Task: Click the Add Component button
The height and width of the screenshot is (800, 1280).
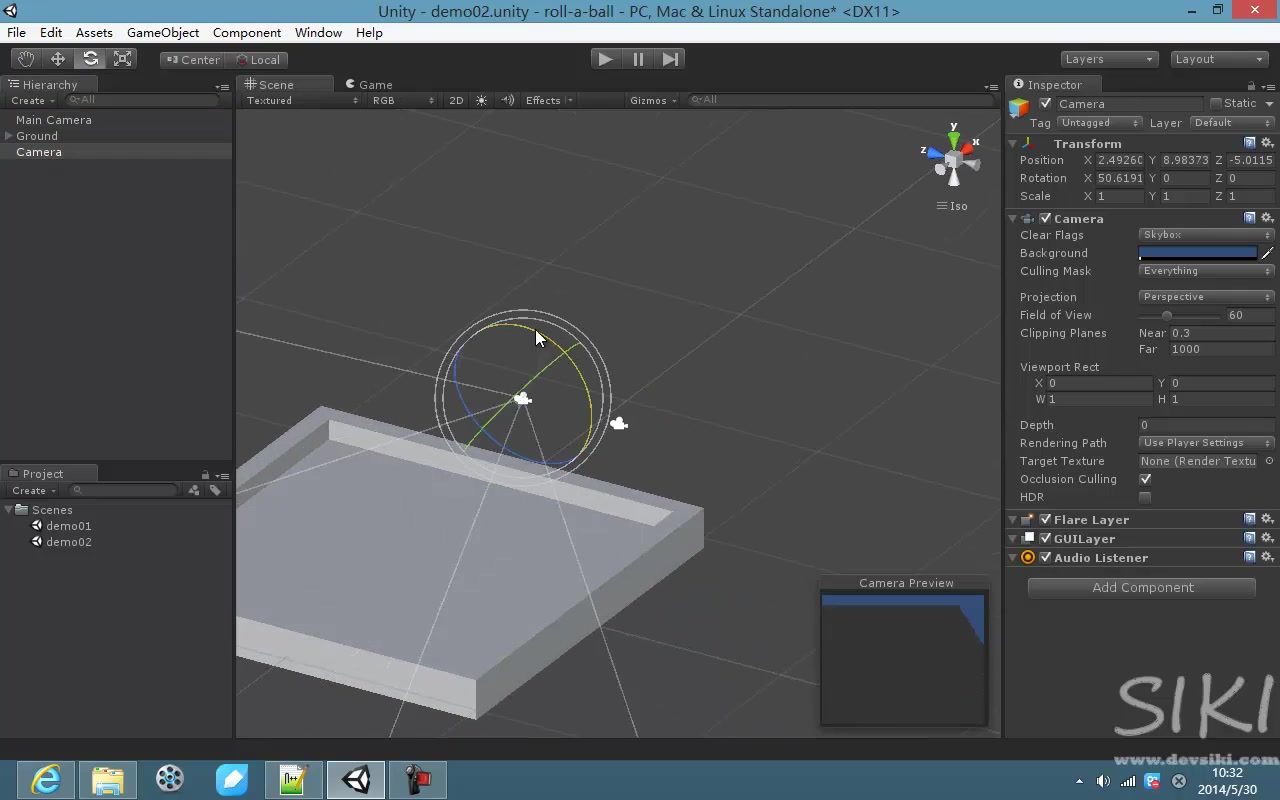Action: tap(1141, 587)
